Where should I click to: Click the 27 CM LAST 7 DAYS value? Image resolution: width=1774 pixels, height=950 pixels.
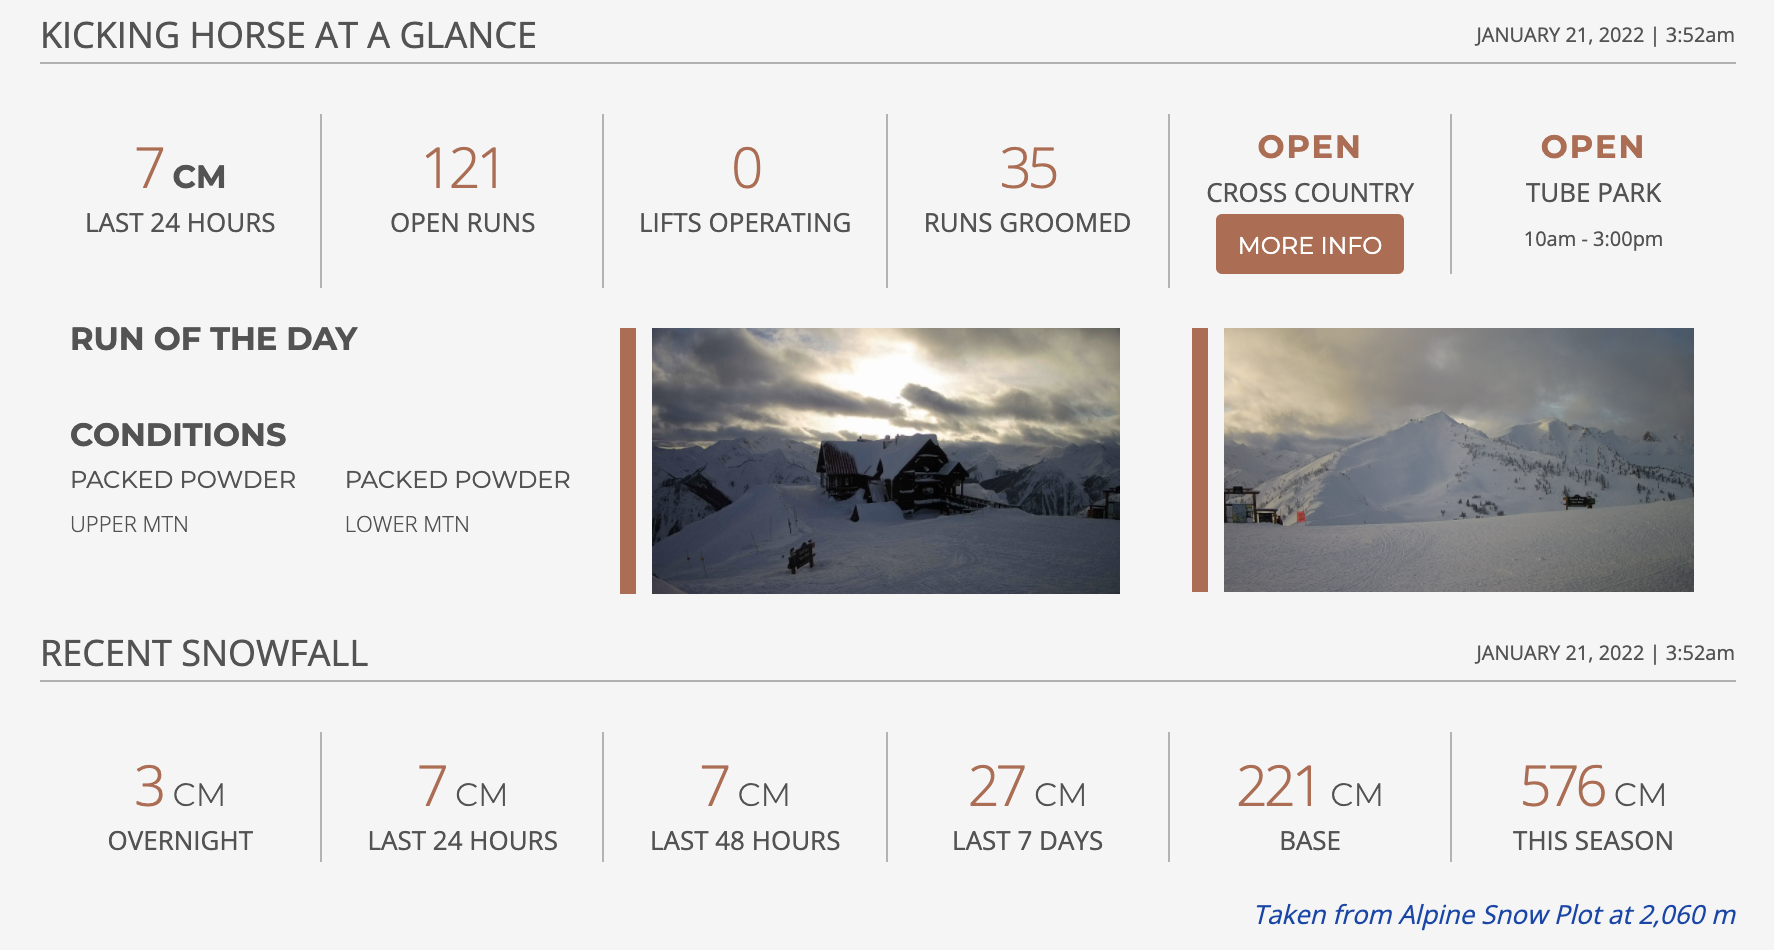coord(1027,787)
